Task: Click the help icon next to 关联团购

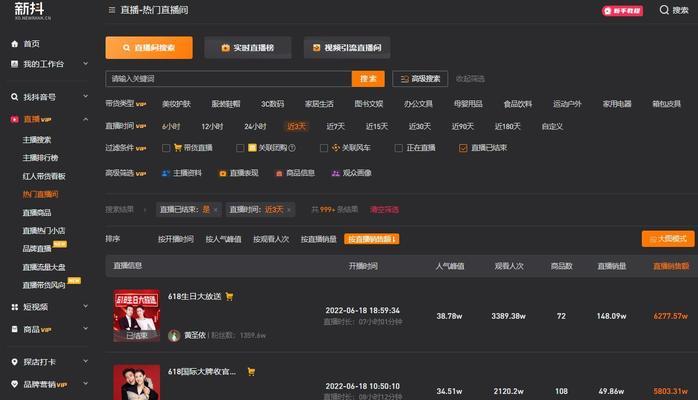Action: 292,148
